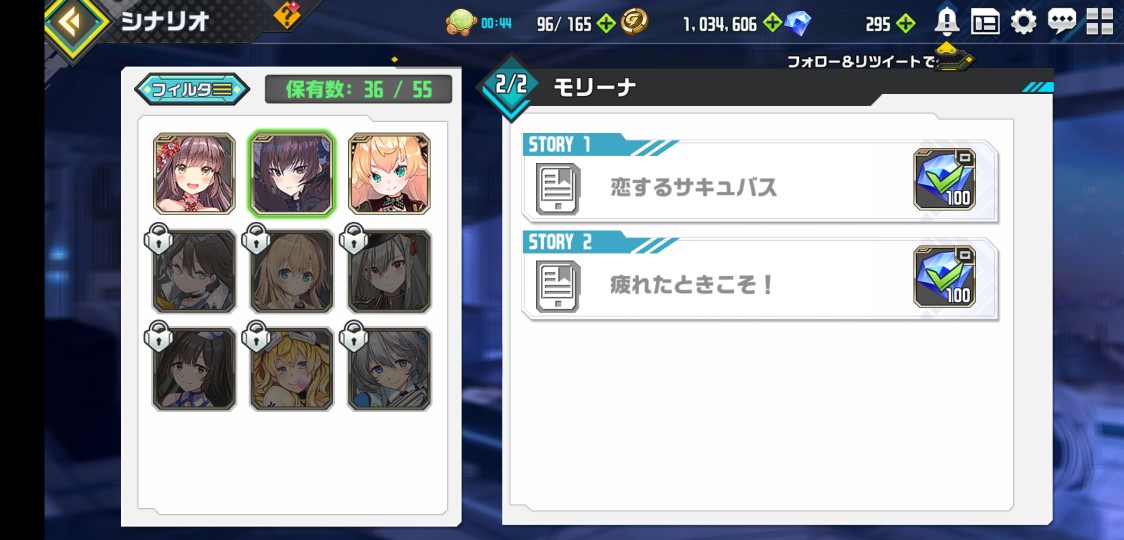Open the grid menu icon
The height and width of the screenshot is (540, 1124).
pos(1100,22)
